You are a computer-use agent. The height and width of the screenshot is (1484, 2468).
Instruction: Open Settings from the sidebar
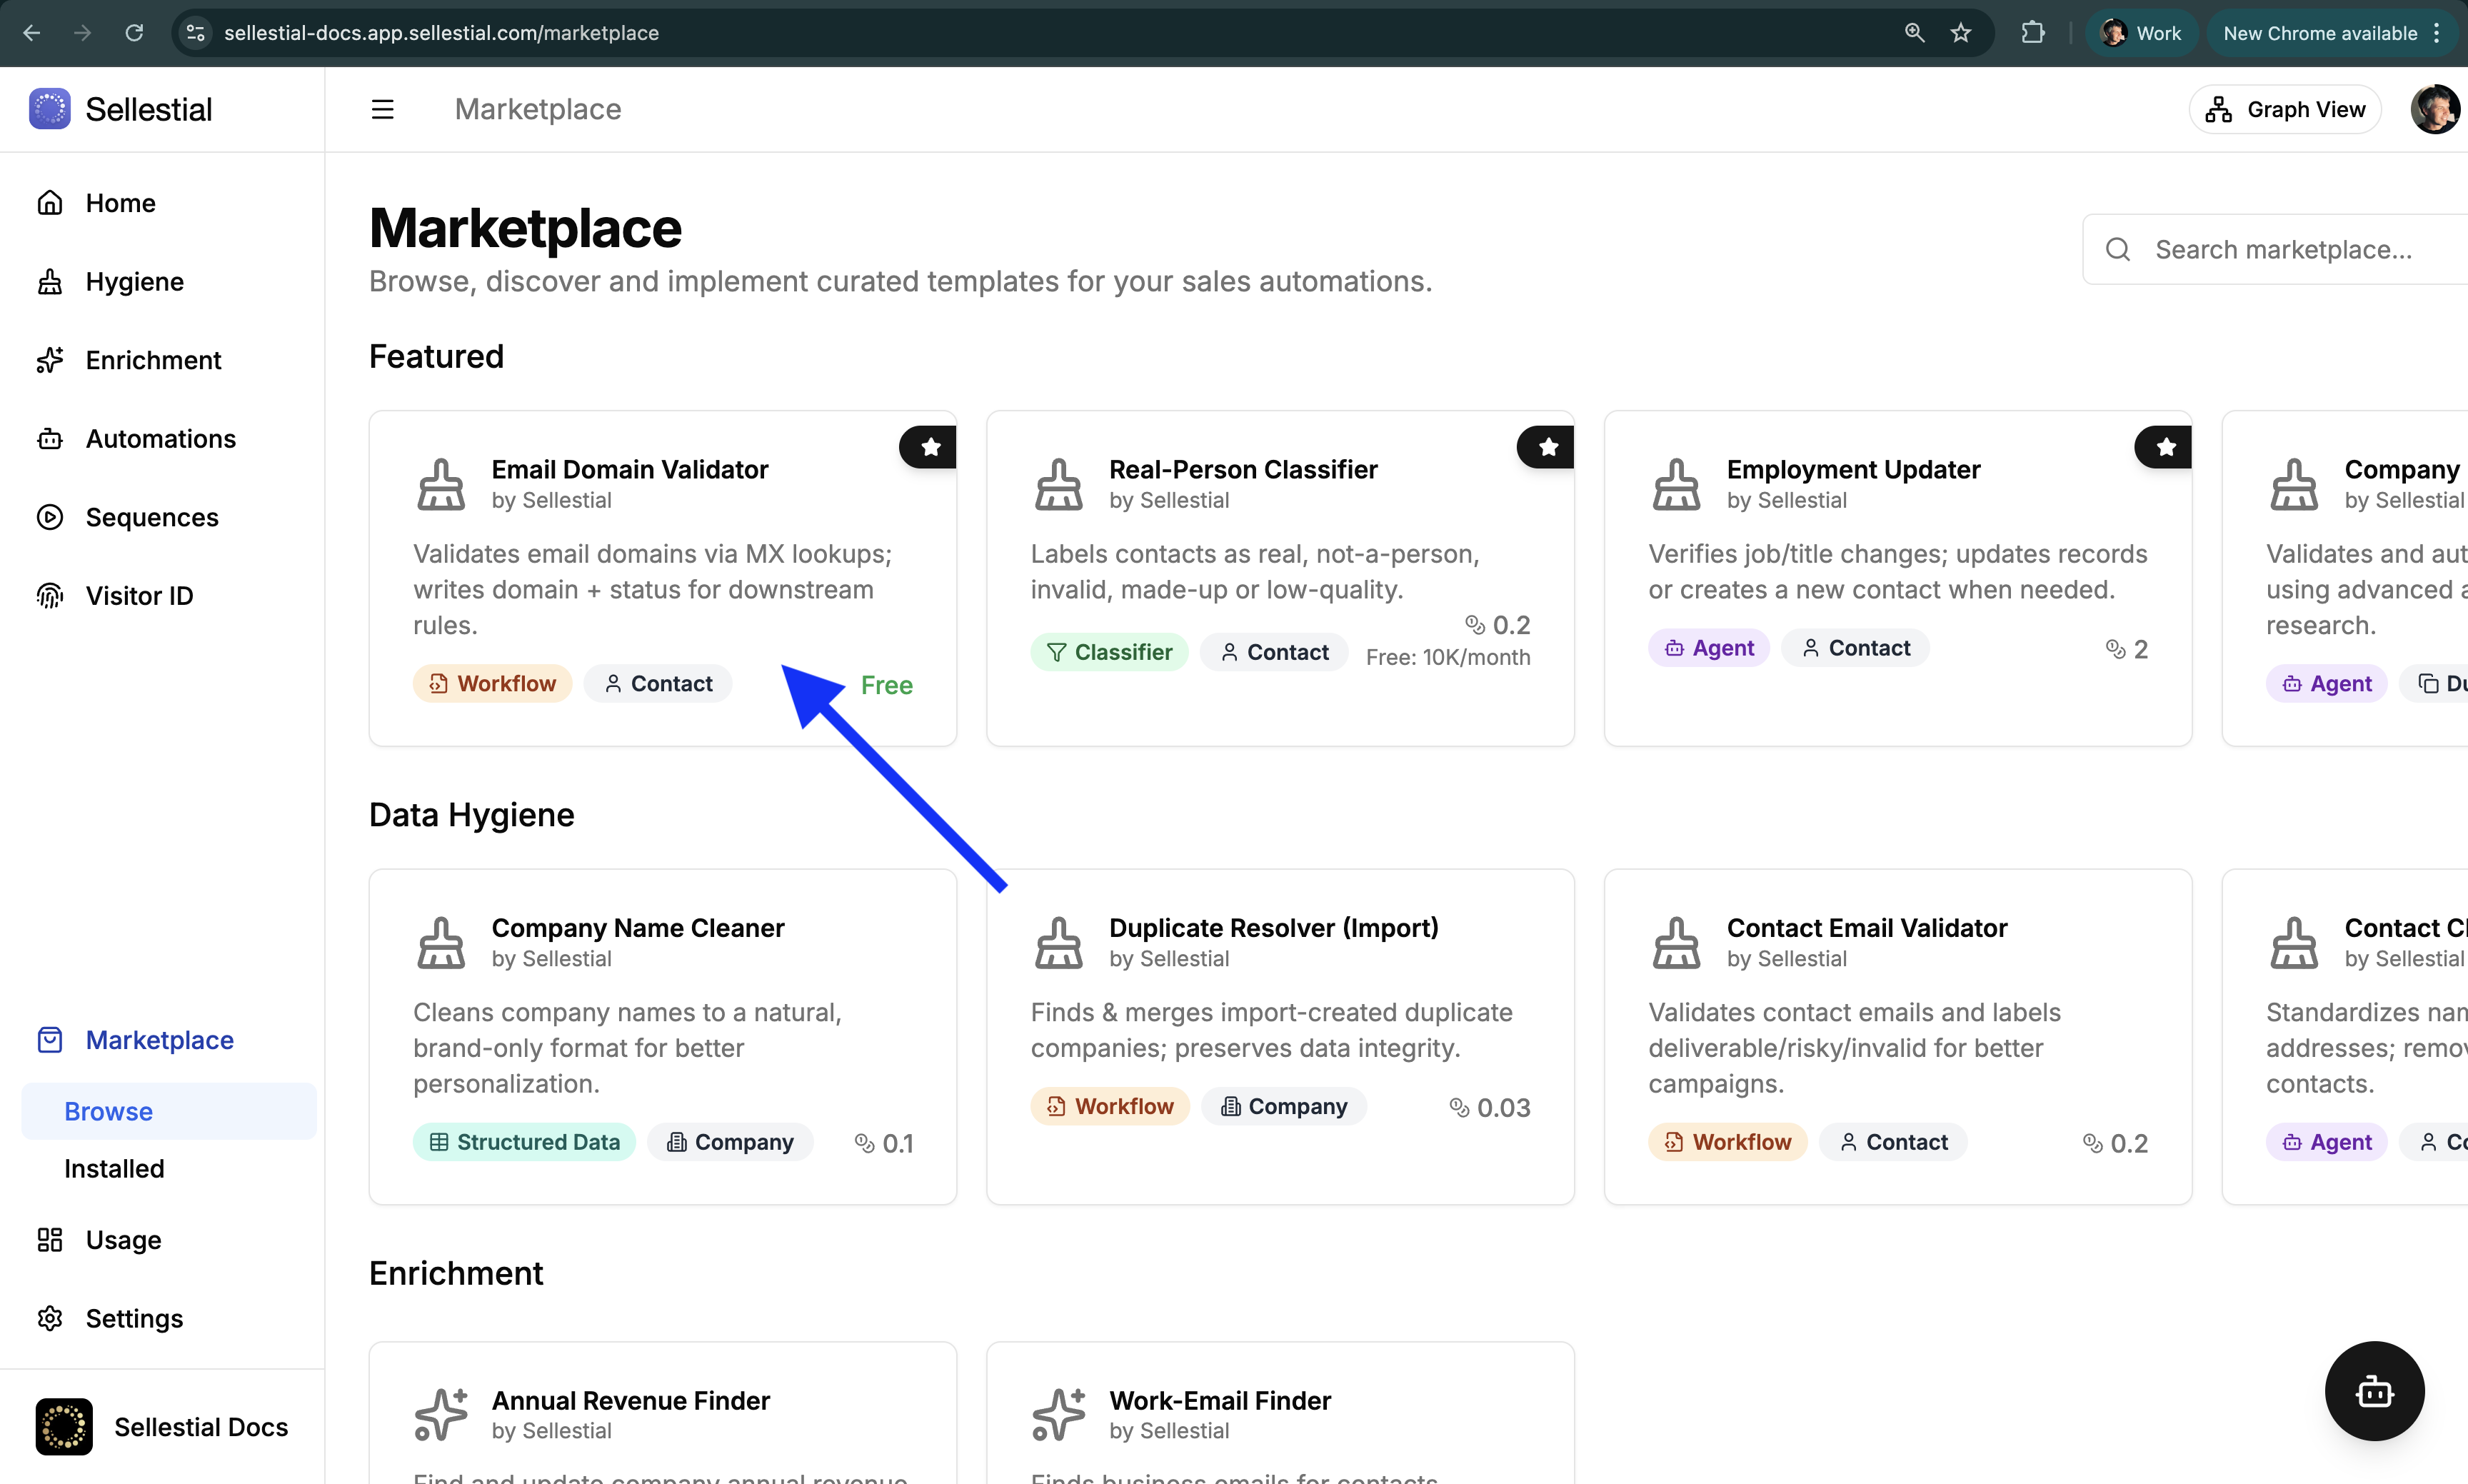click(x=133, y=1318)
